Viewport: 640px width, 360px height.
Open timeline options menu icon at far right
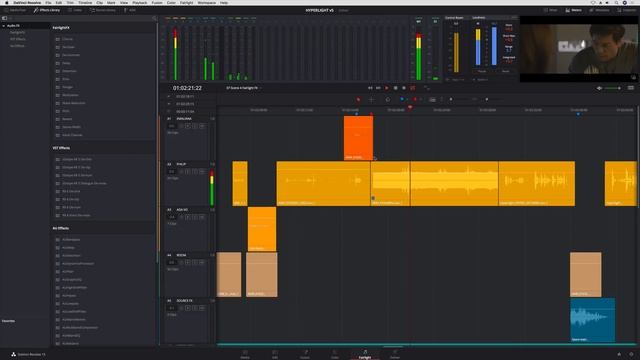point(631,88)
